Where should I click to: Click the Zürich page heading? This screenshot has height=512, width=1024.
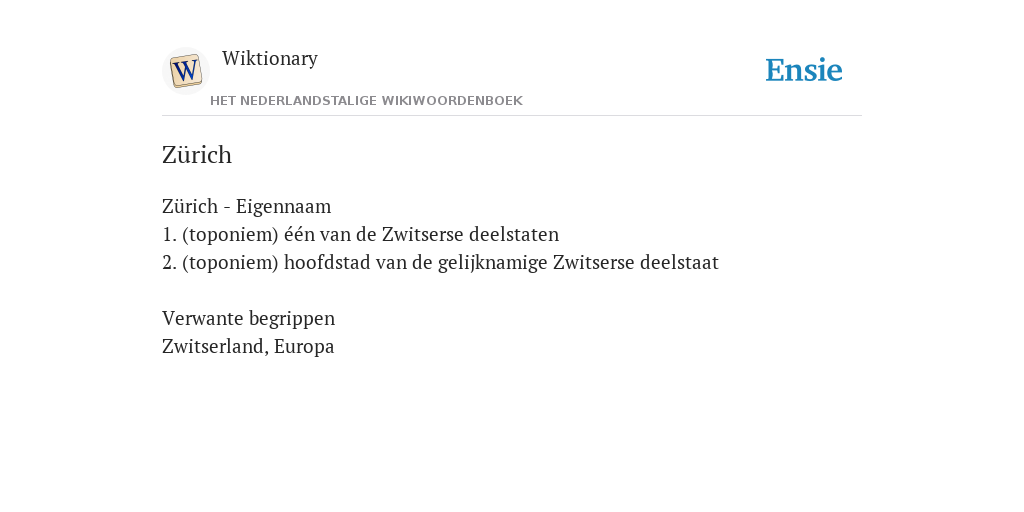coord(197,155)
